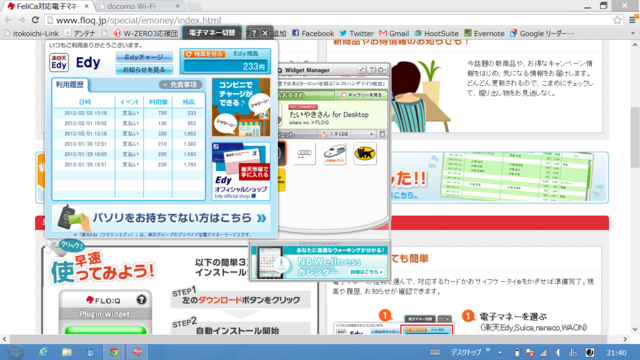Click the trash icon in Widget Manager
640x360 pixels.
382,134
